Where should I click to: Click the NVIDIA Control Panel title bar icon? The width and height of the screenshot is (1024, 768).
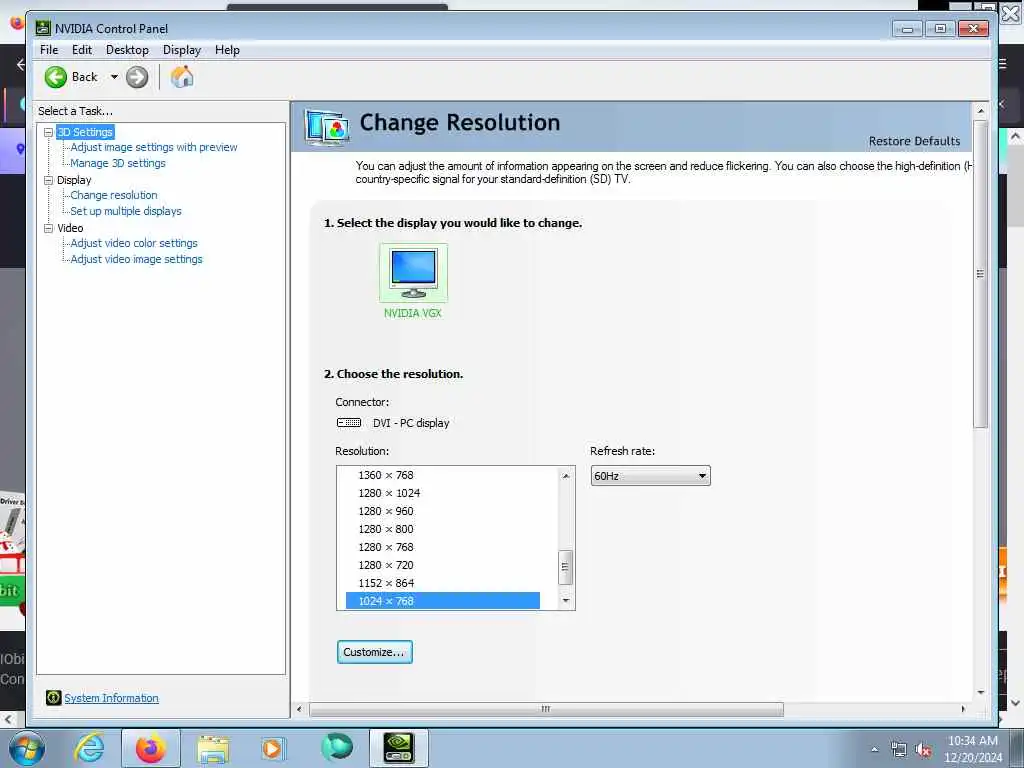pos(43,28)
